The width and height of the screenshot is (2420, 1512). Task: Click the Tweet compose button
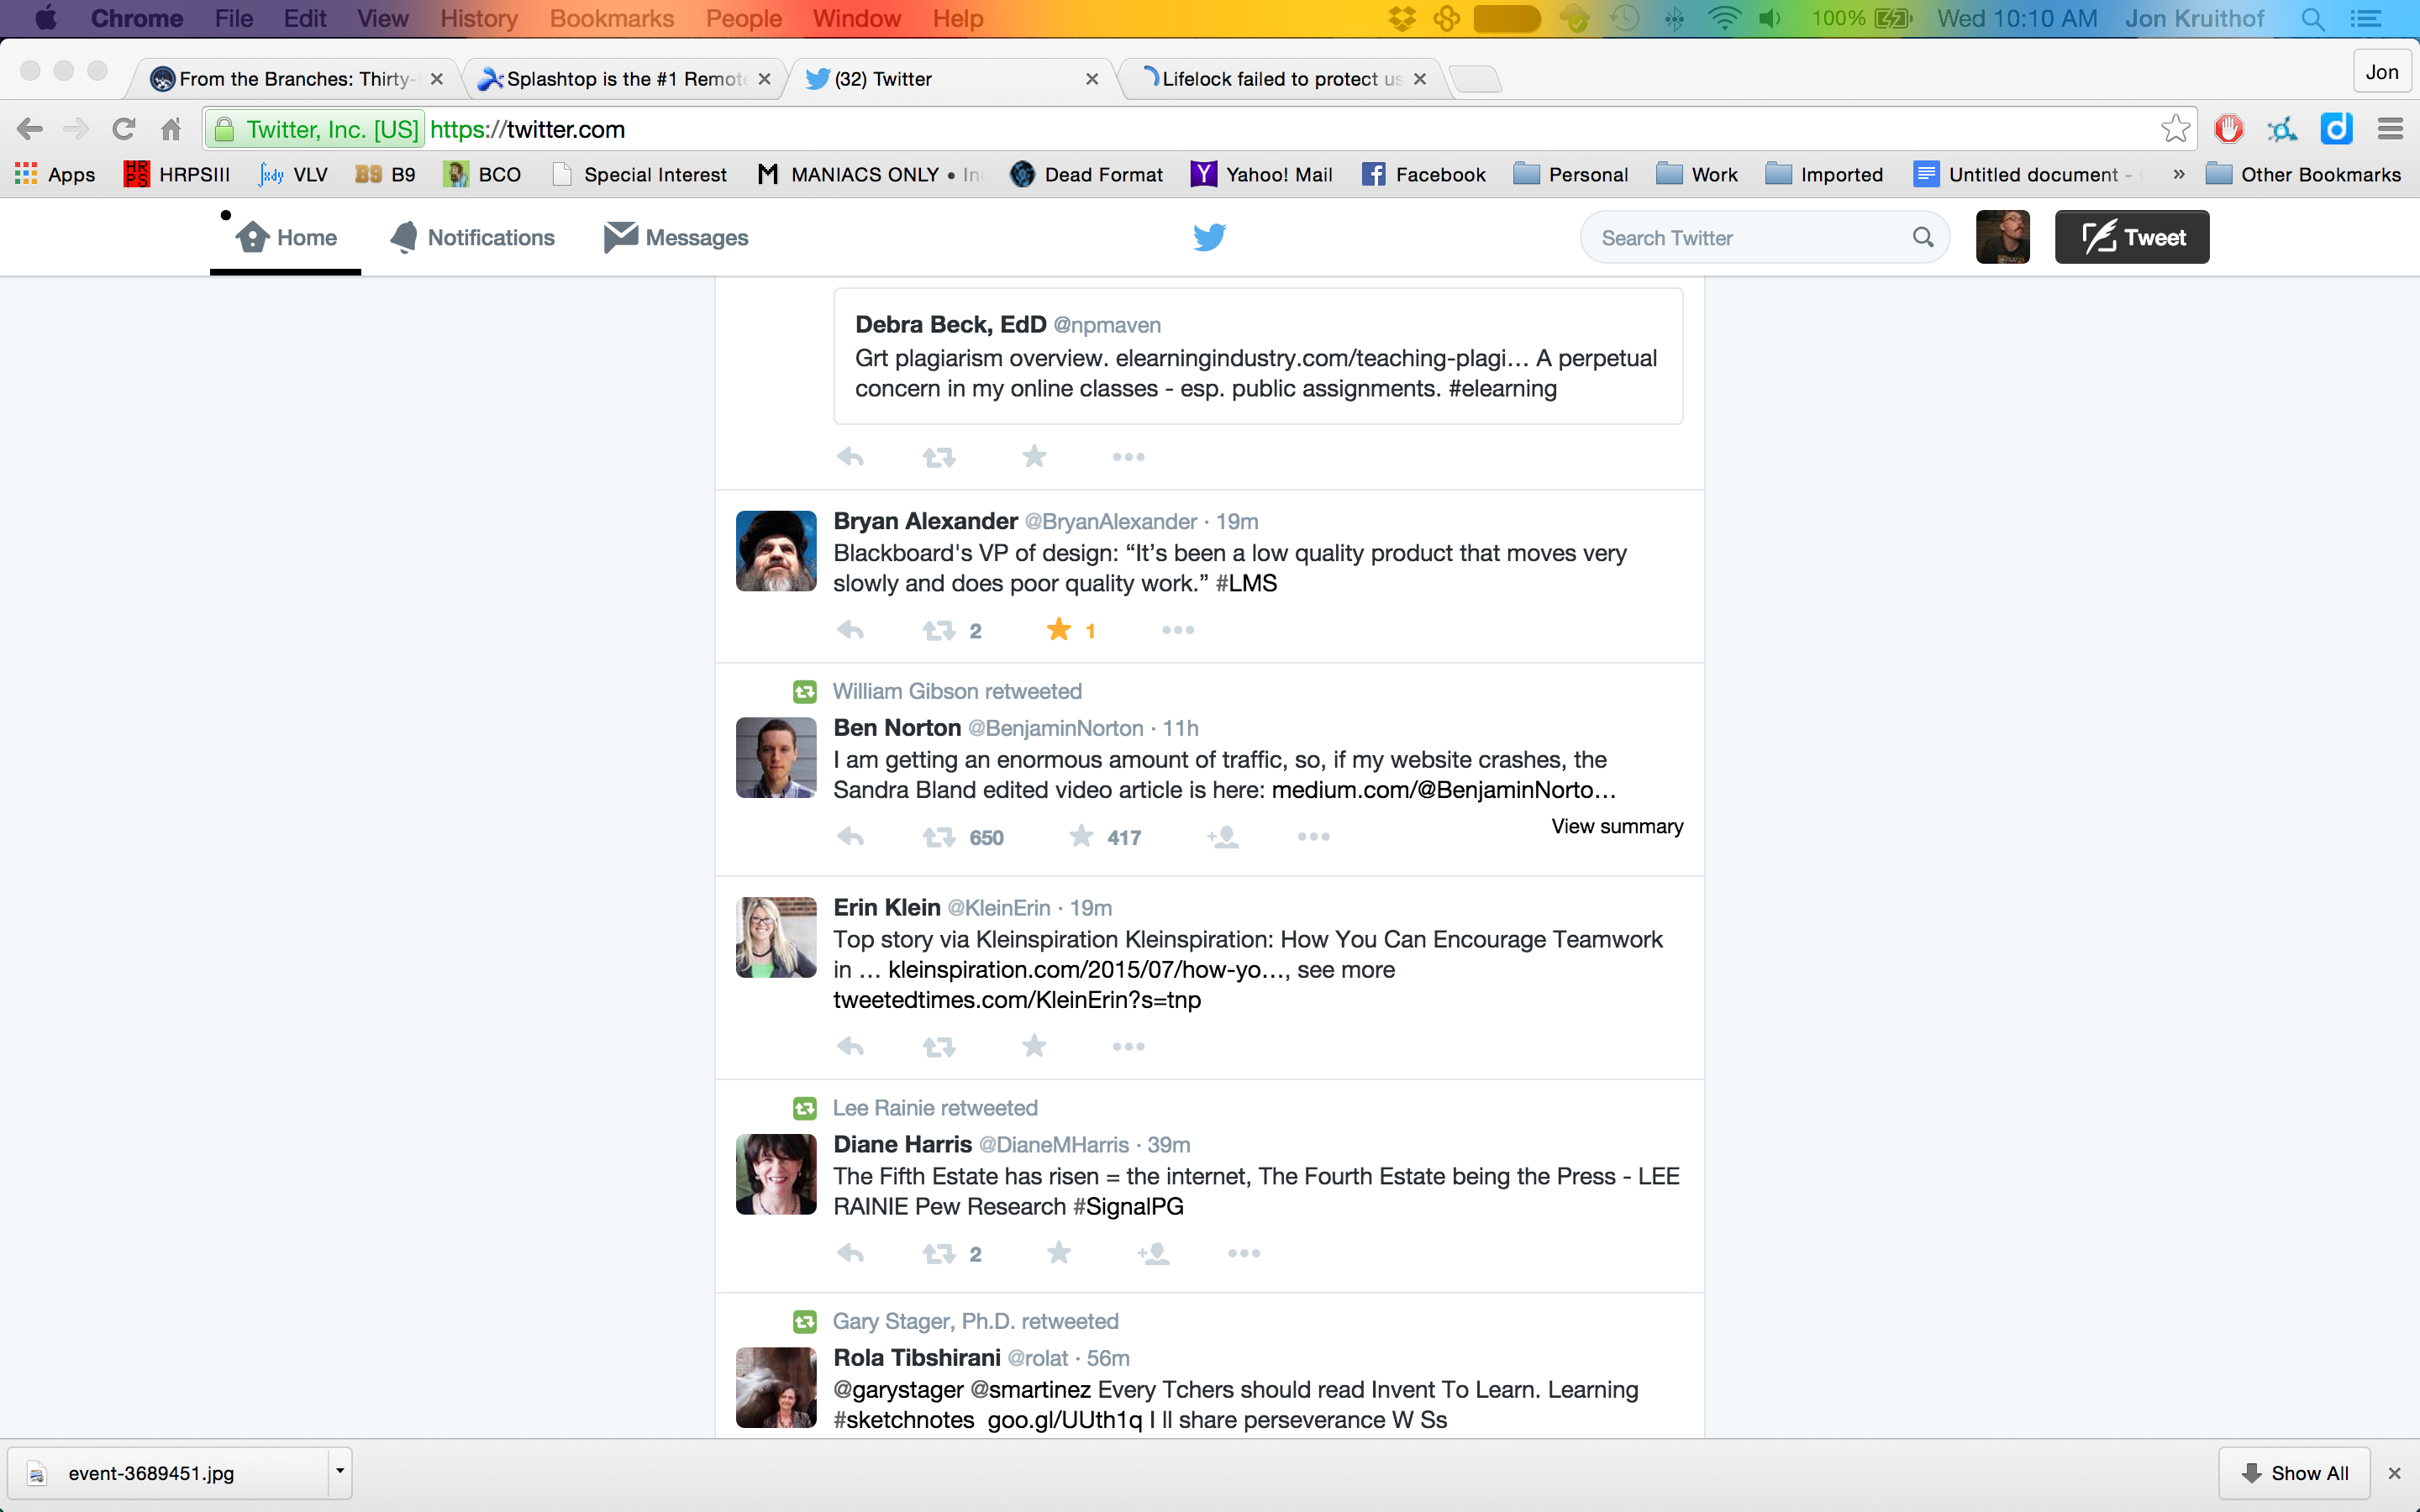(2131, 238)
